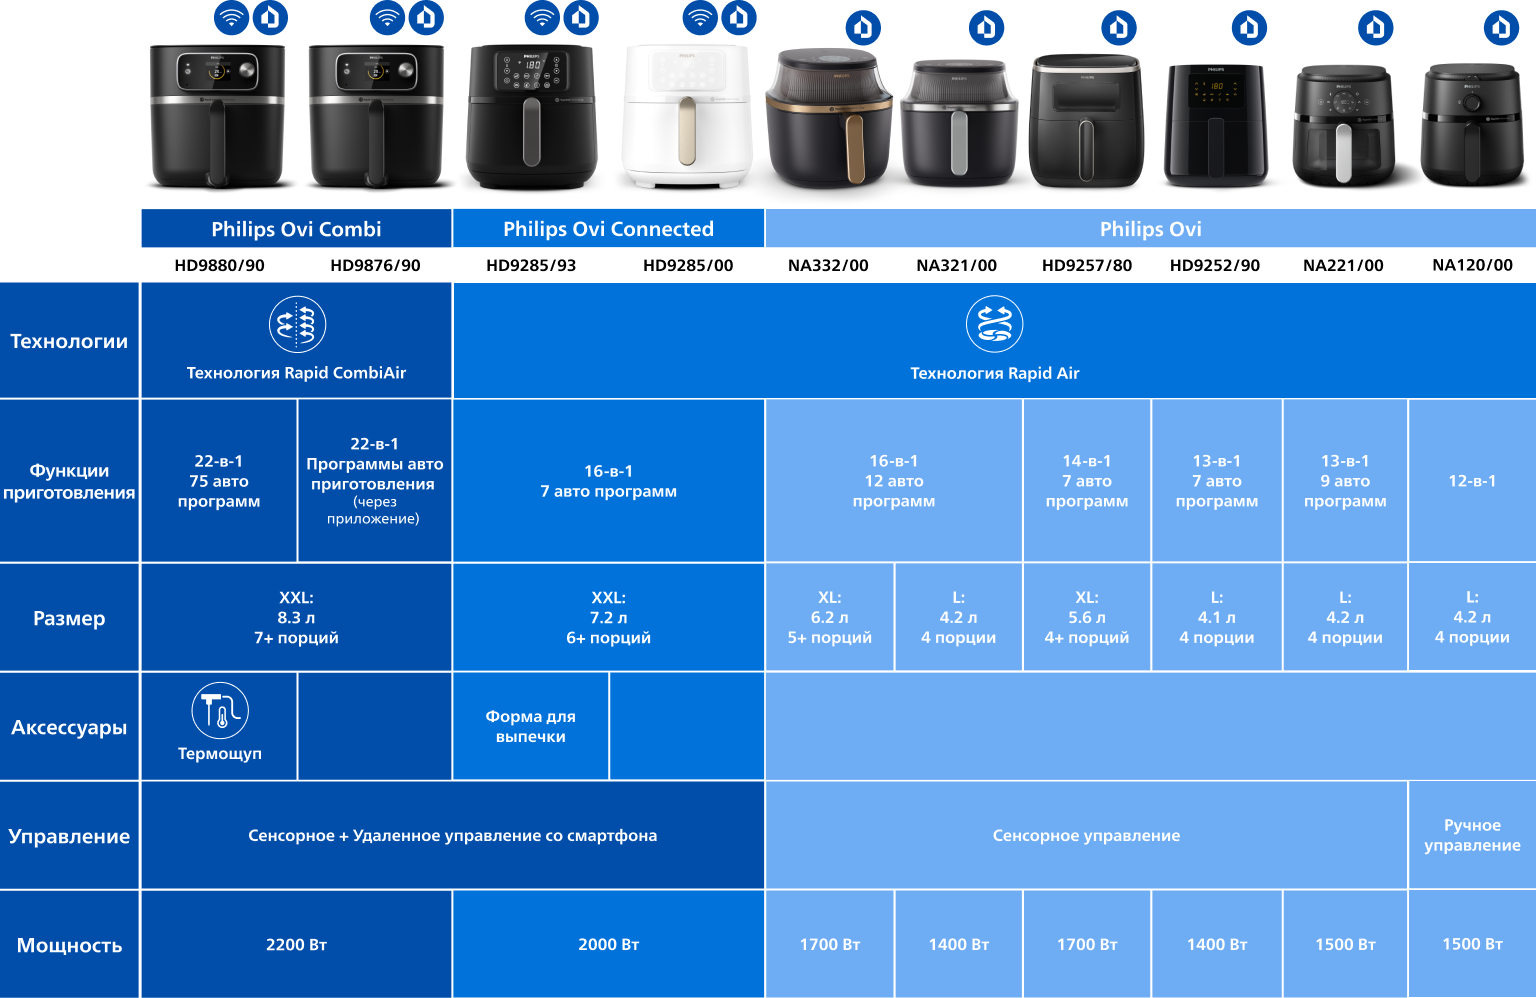Image resolution: width=1536 pixels, height=998 pixels.
Task: Open the HD9257/80 air fryer image
Action: click(x=1087, y=121)
